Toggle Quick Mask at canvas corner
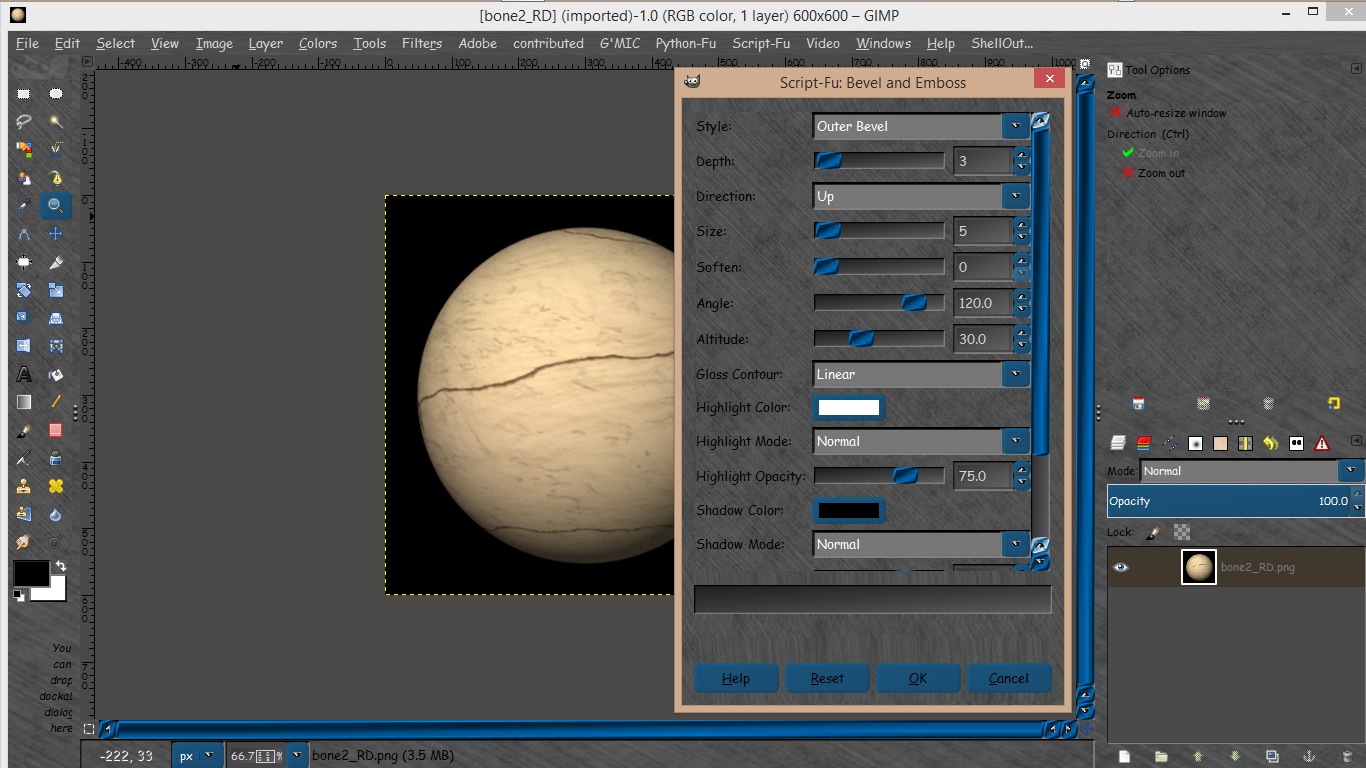 point(89,729)
